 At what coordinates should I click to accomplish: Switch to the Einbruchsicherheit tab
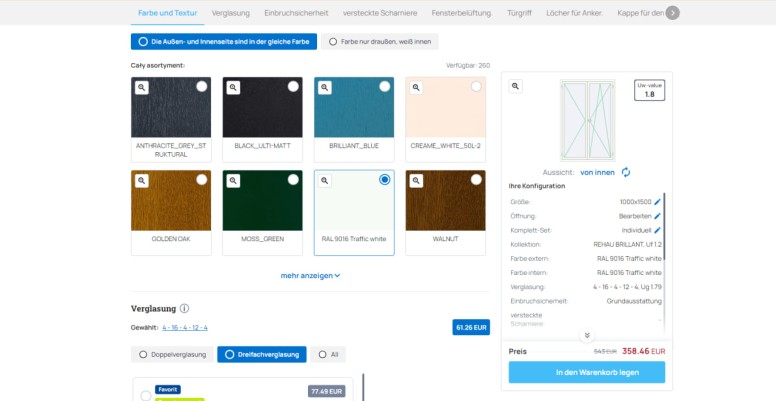pyautogui.click(x=298, y=13)
